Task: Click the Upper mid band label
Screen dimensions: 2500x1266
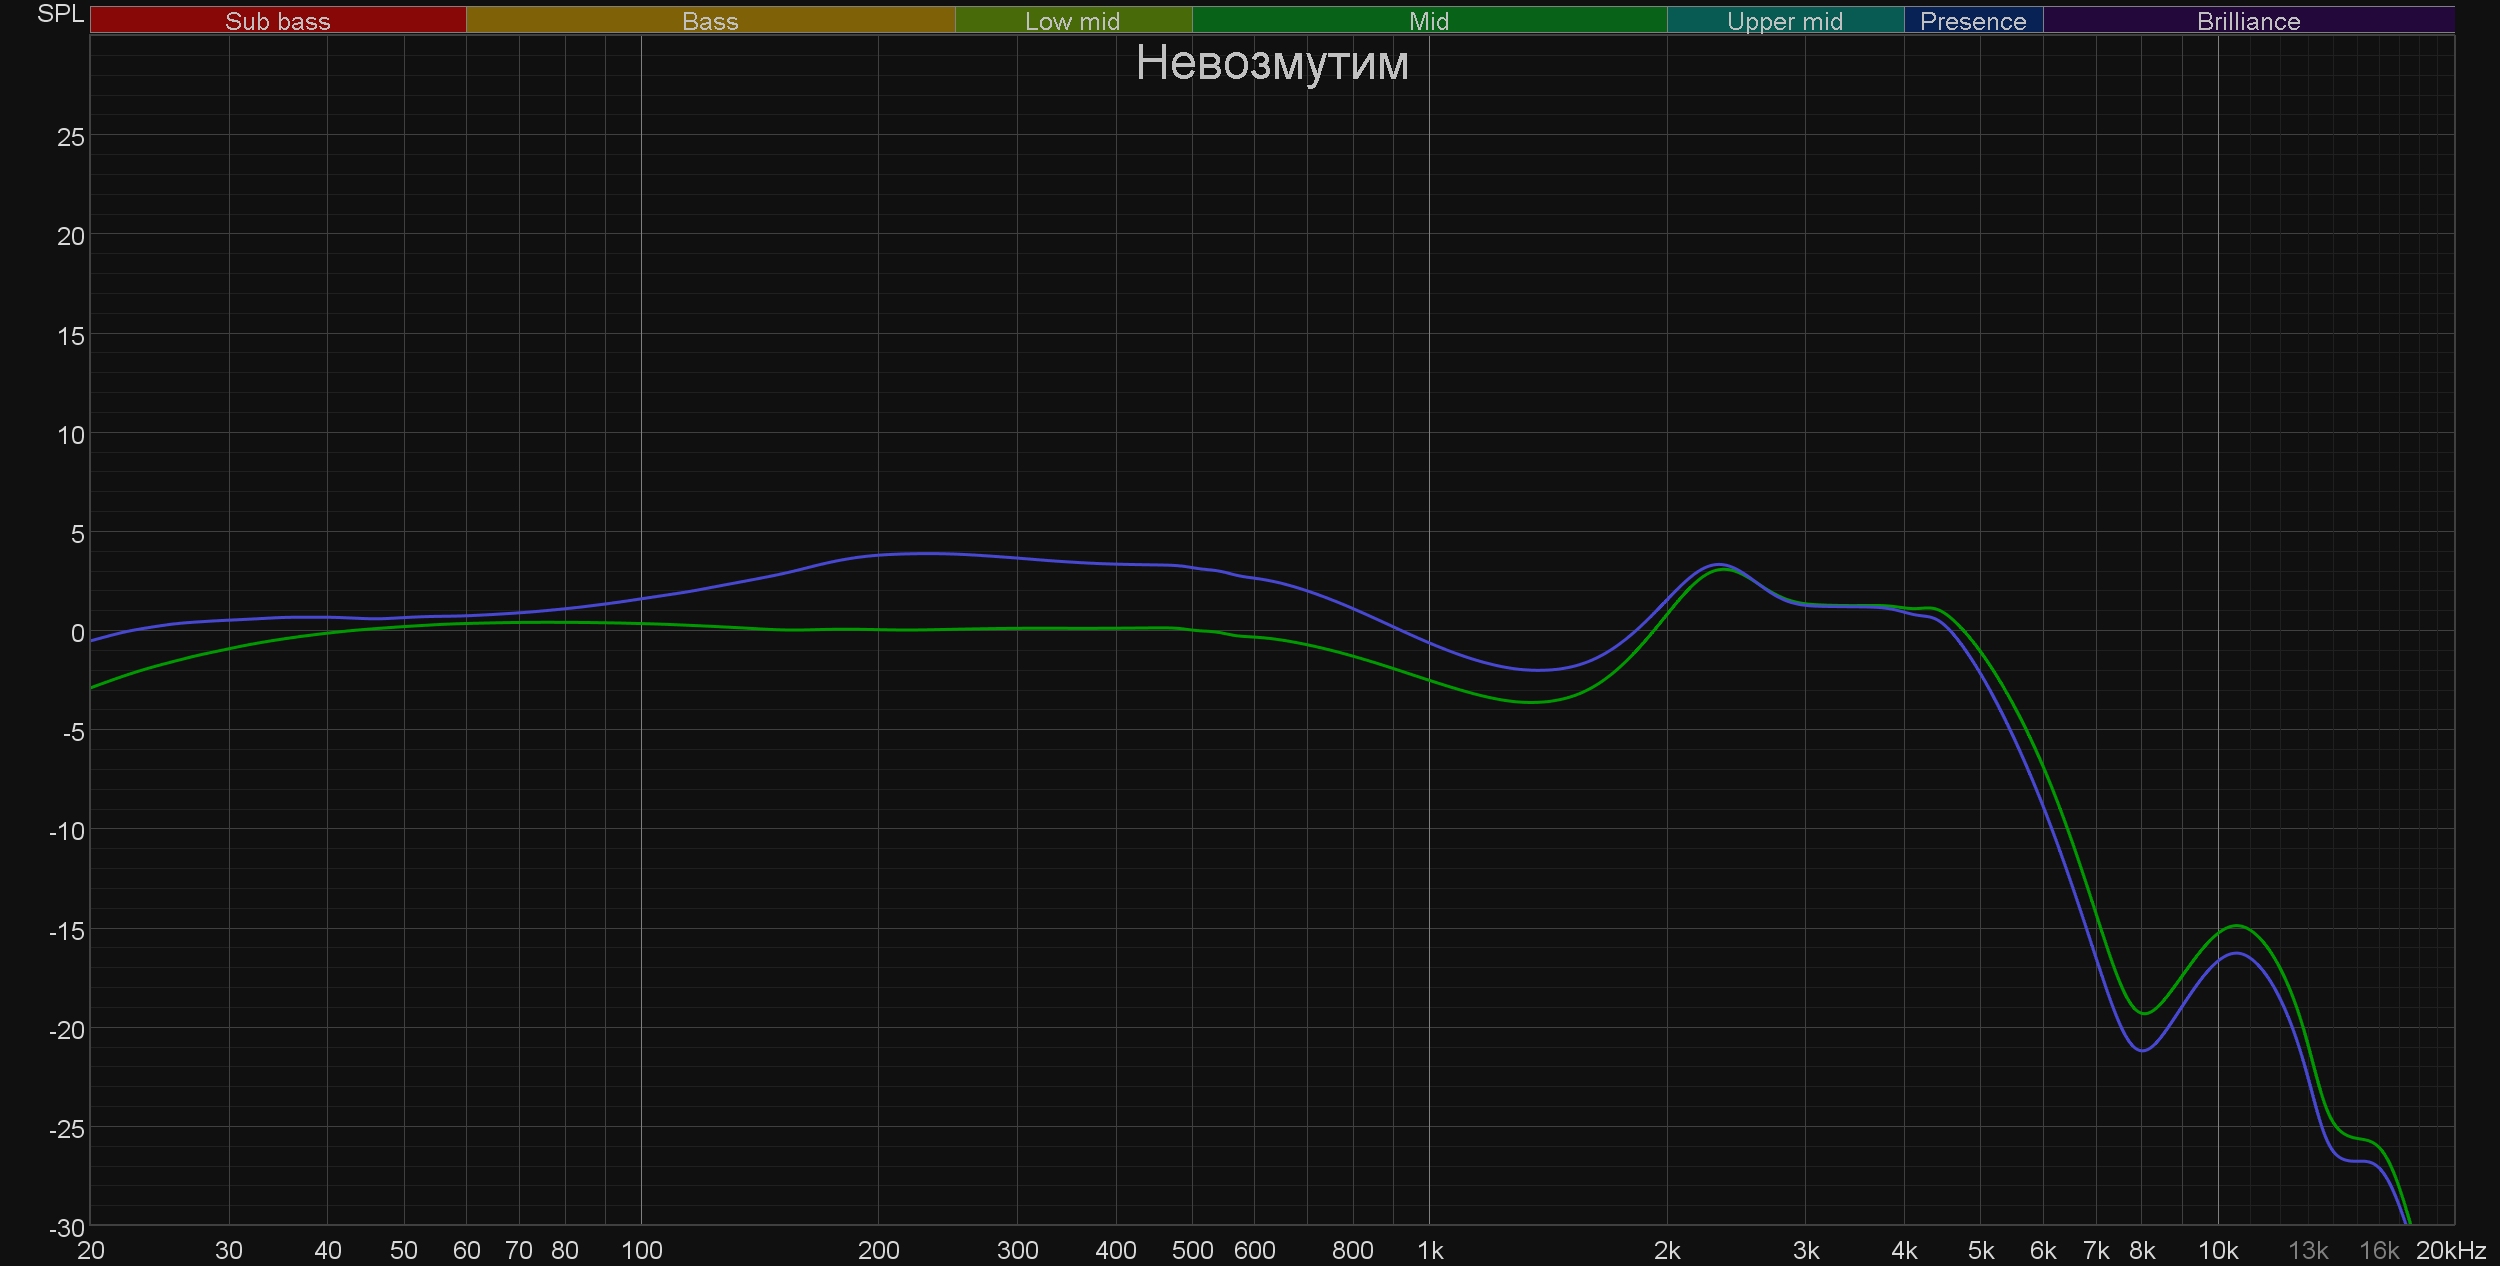Action: tap(1784, 21)
